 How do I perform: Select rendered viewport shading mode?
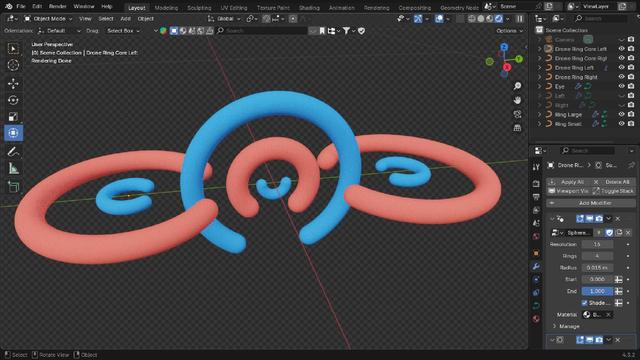pyautogui.click(x=499, y=19)
